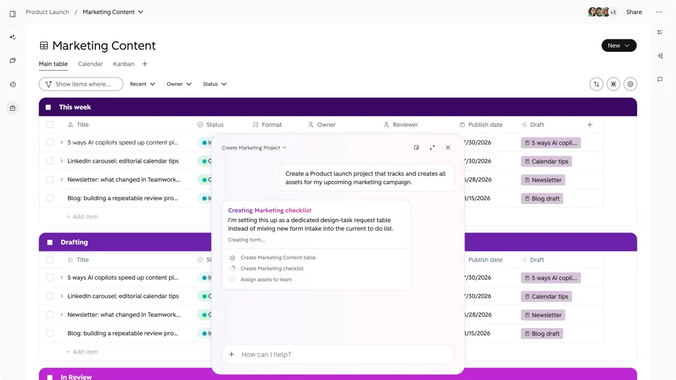Screen dimensions: 676x380
Task: Check LinkedIn carousel row in Drafting
Action: click(x=50, y=296)
